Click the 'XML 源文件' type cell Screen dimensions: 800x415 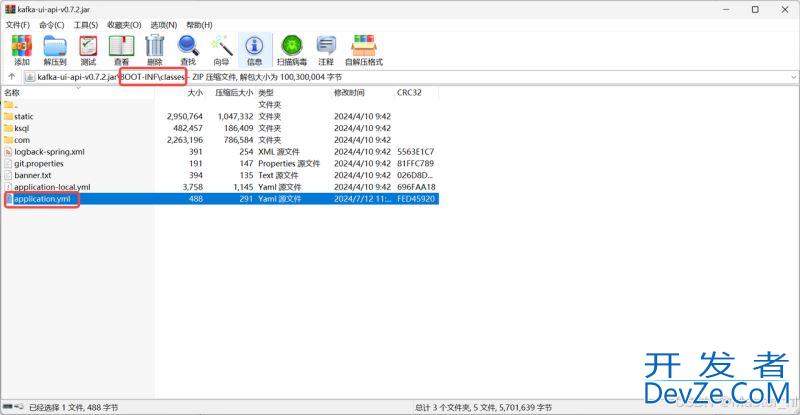click(279, 152)
